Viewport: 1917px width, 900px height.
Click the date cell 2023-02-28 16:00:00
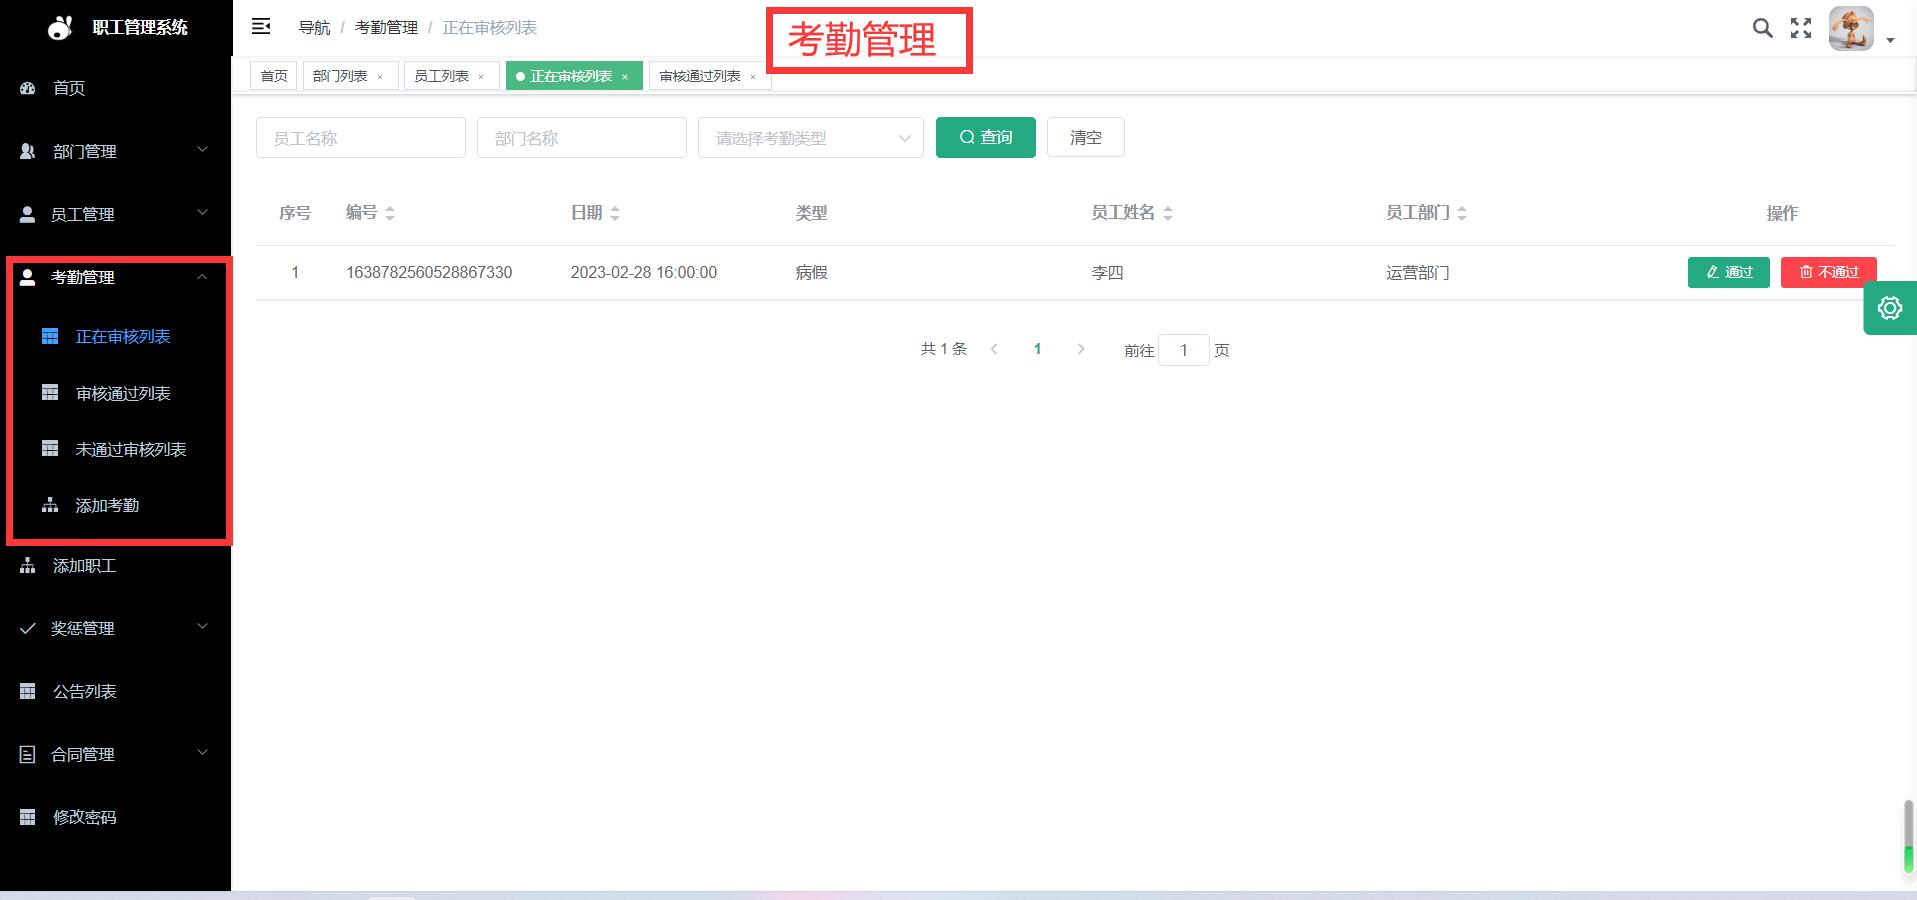coord(644,272)
